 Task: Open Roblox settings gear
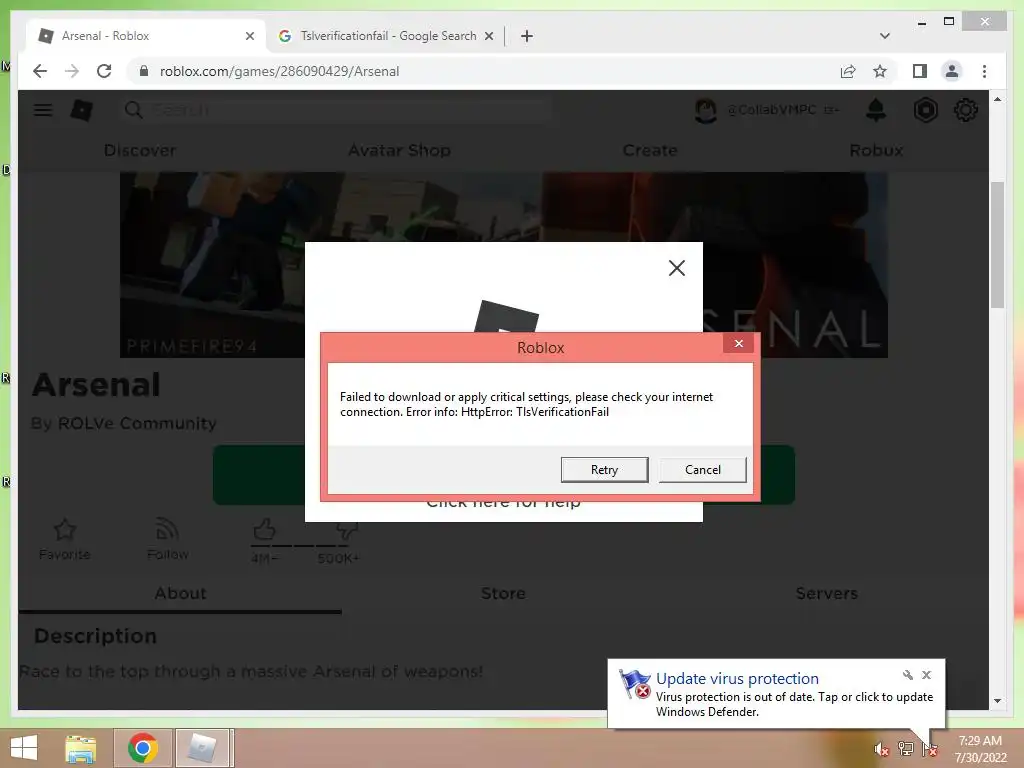pyautogui.click(x=966, y=110)
